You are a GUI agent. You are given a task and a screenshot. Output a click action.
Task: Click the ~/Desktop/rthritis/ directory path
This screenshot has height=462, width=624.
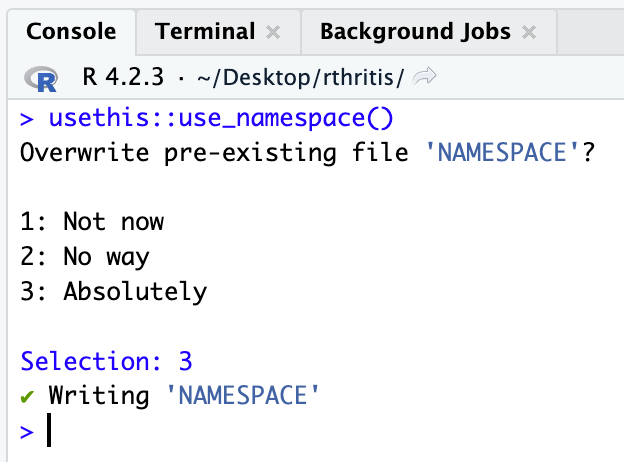pyautogui.click(x=272, y=76)
